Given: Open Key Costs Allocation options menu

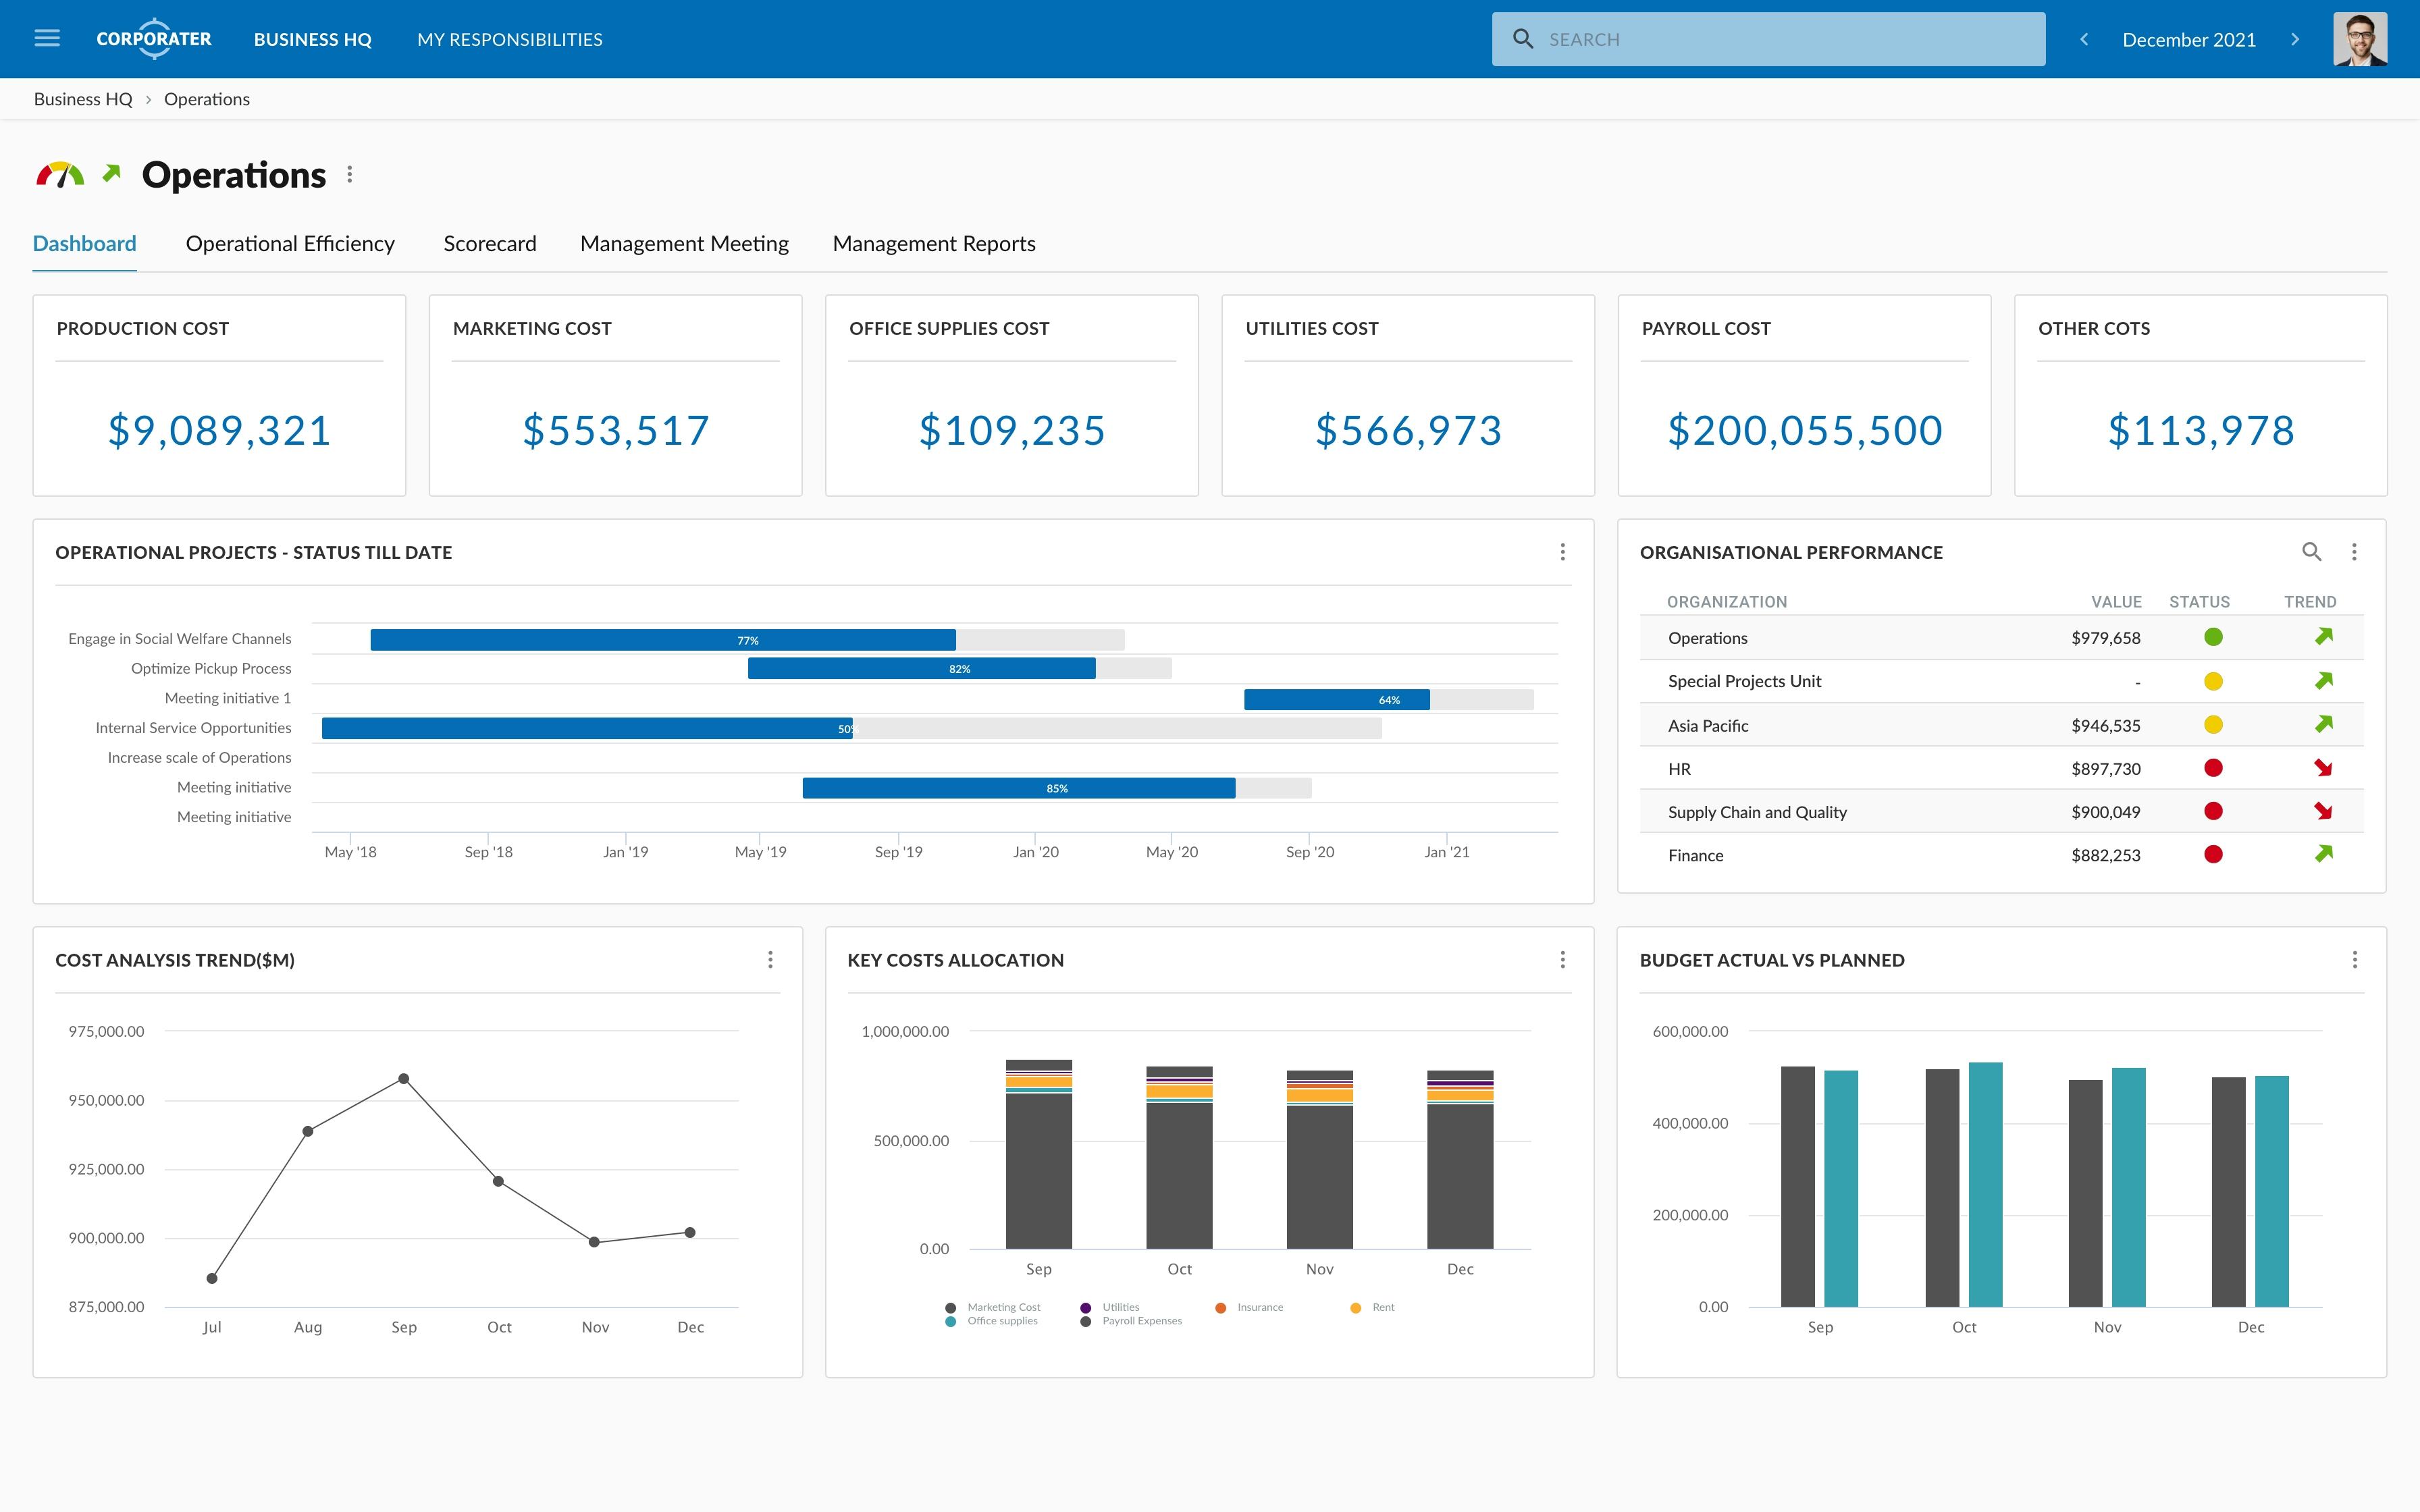Looking at the screenshot, I should point(1562,960).
